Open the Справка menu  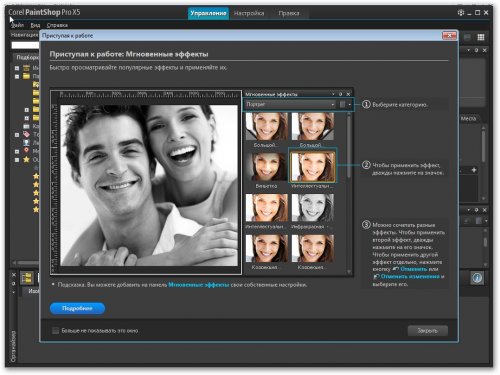click(57, 25)
